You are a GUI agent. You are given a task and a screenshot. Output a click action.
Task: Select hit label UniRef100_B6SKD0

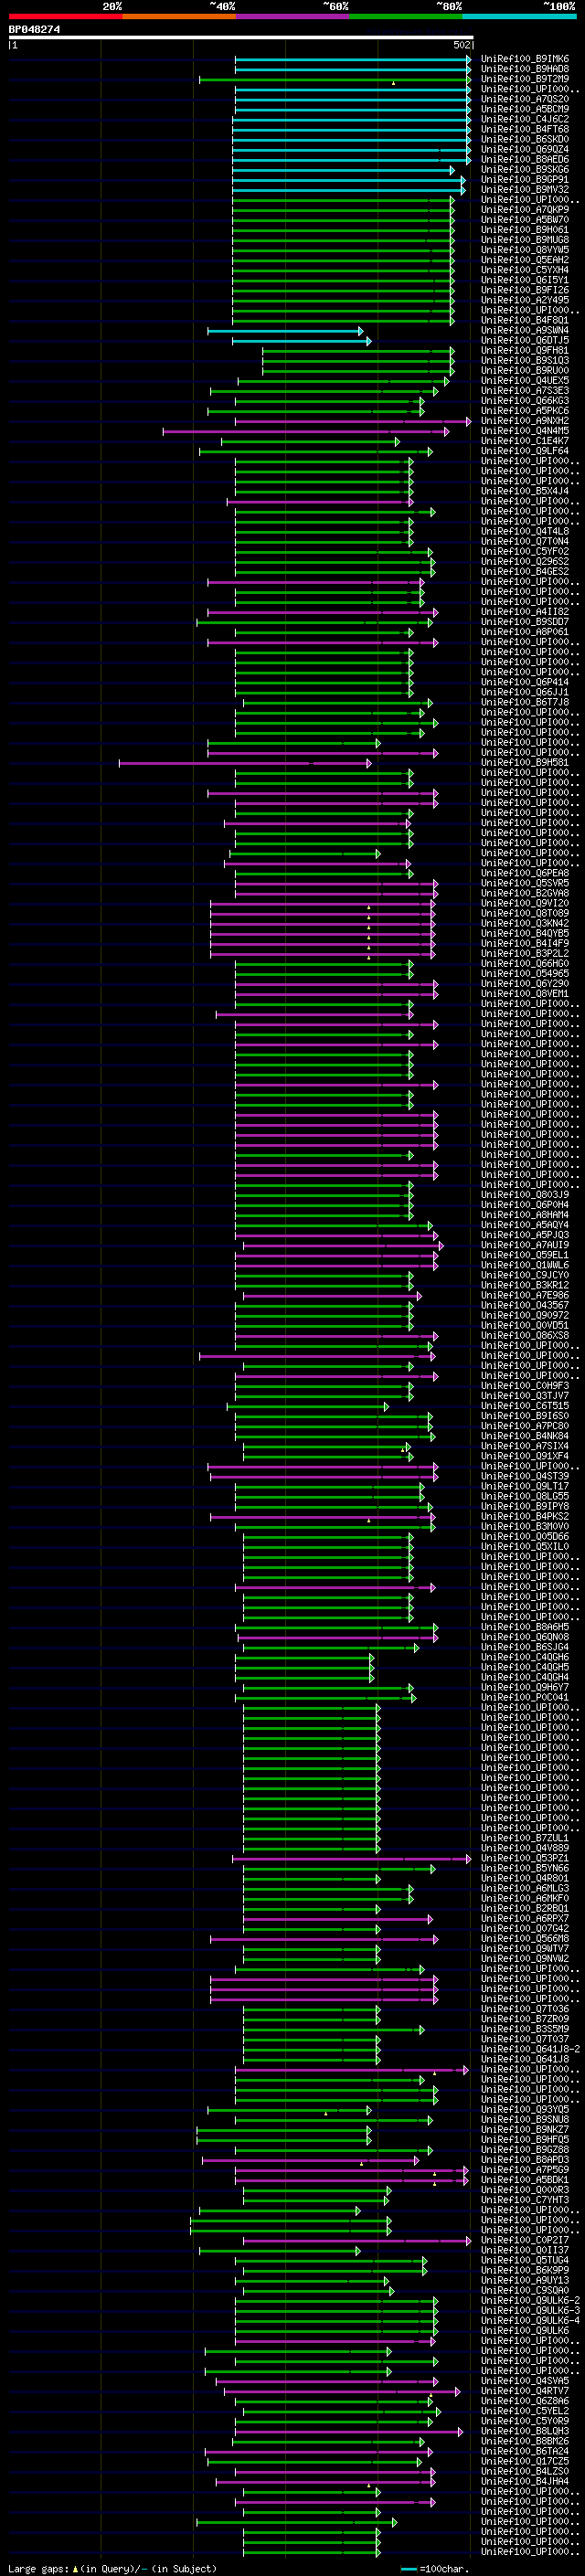click(525, 139)
